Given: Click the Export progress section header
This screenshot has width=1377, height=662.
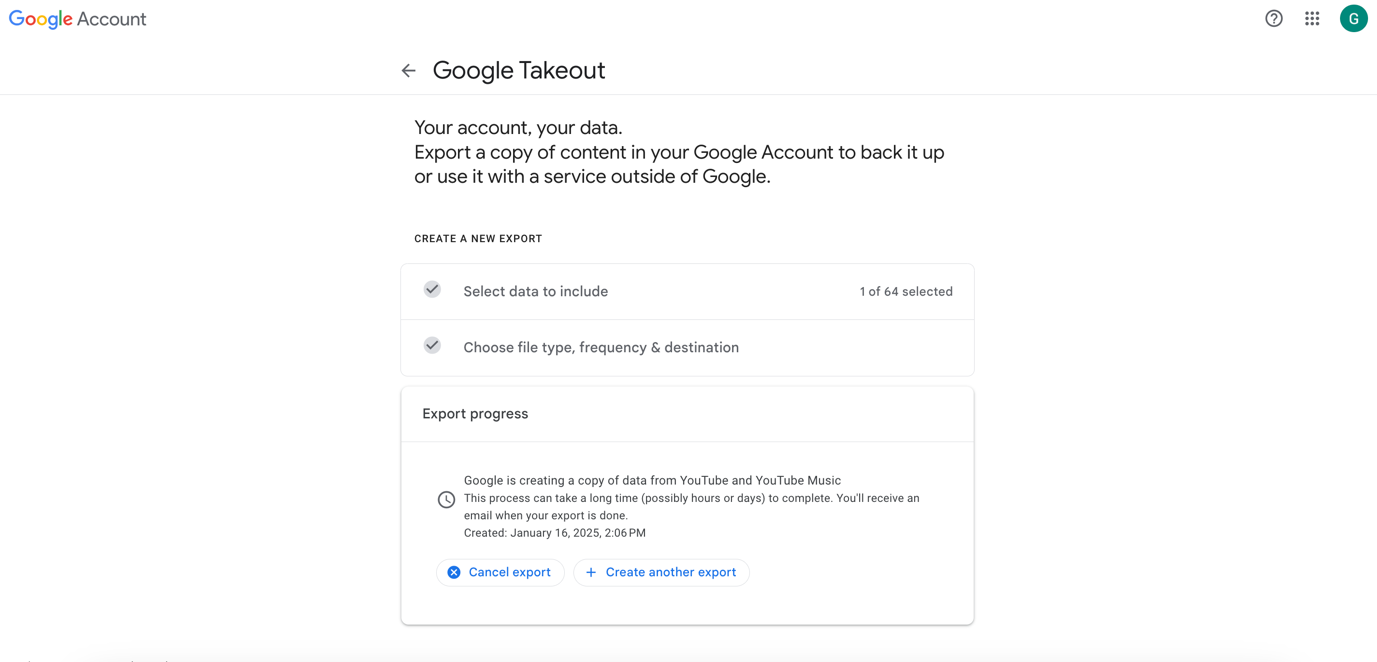Looking at the screenshot, I should pos(475,414).
